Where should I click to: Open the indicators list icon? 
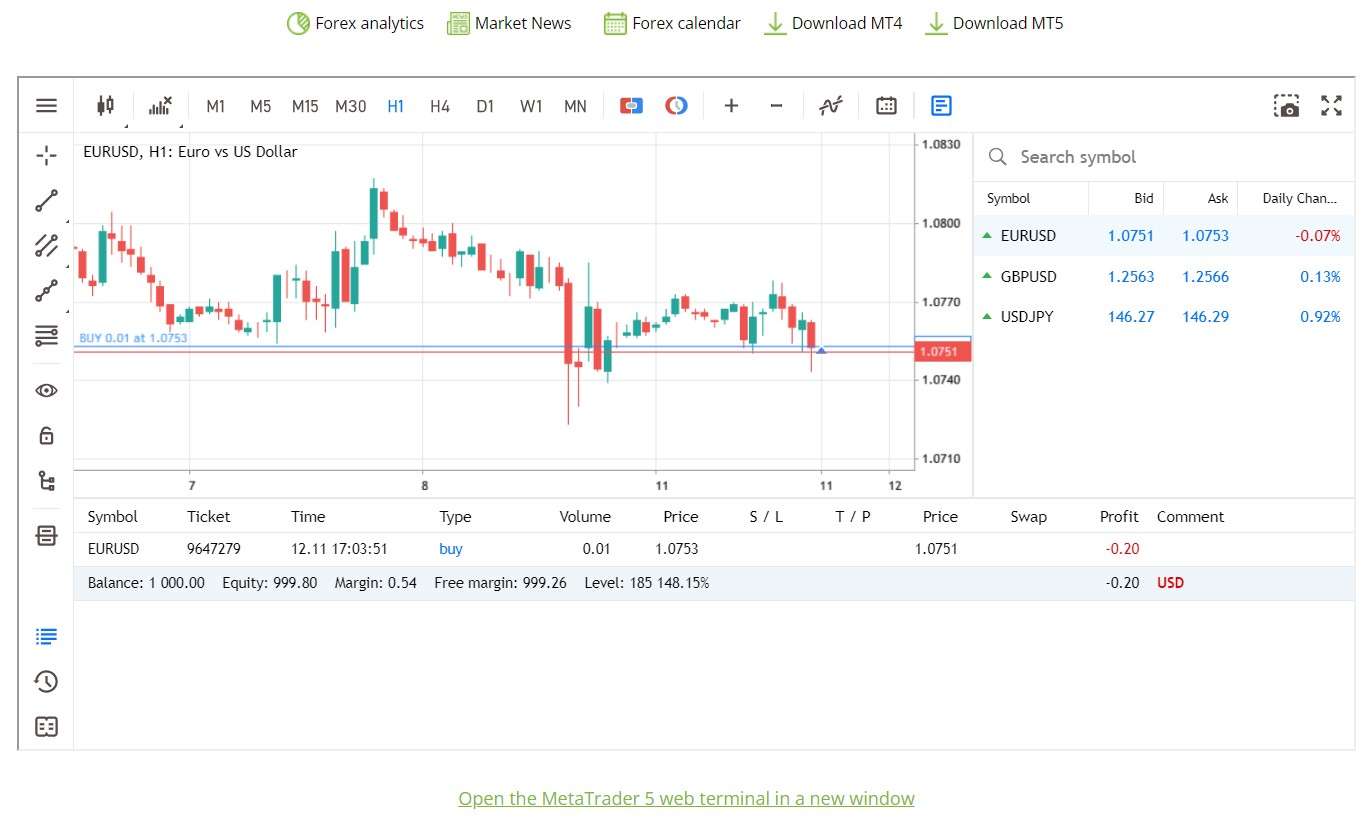(x=160, y=106)
